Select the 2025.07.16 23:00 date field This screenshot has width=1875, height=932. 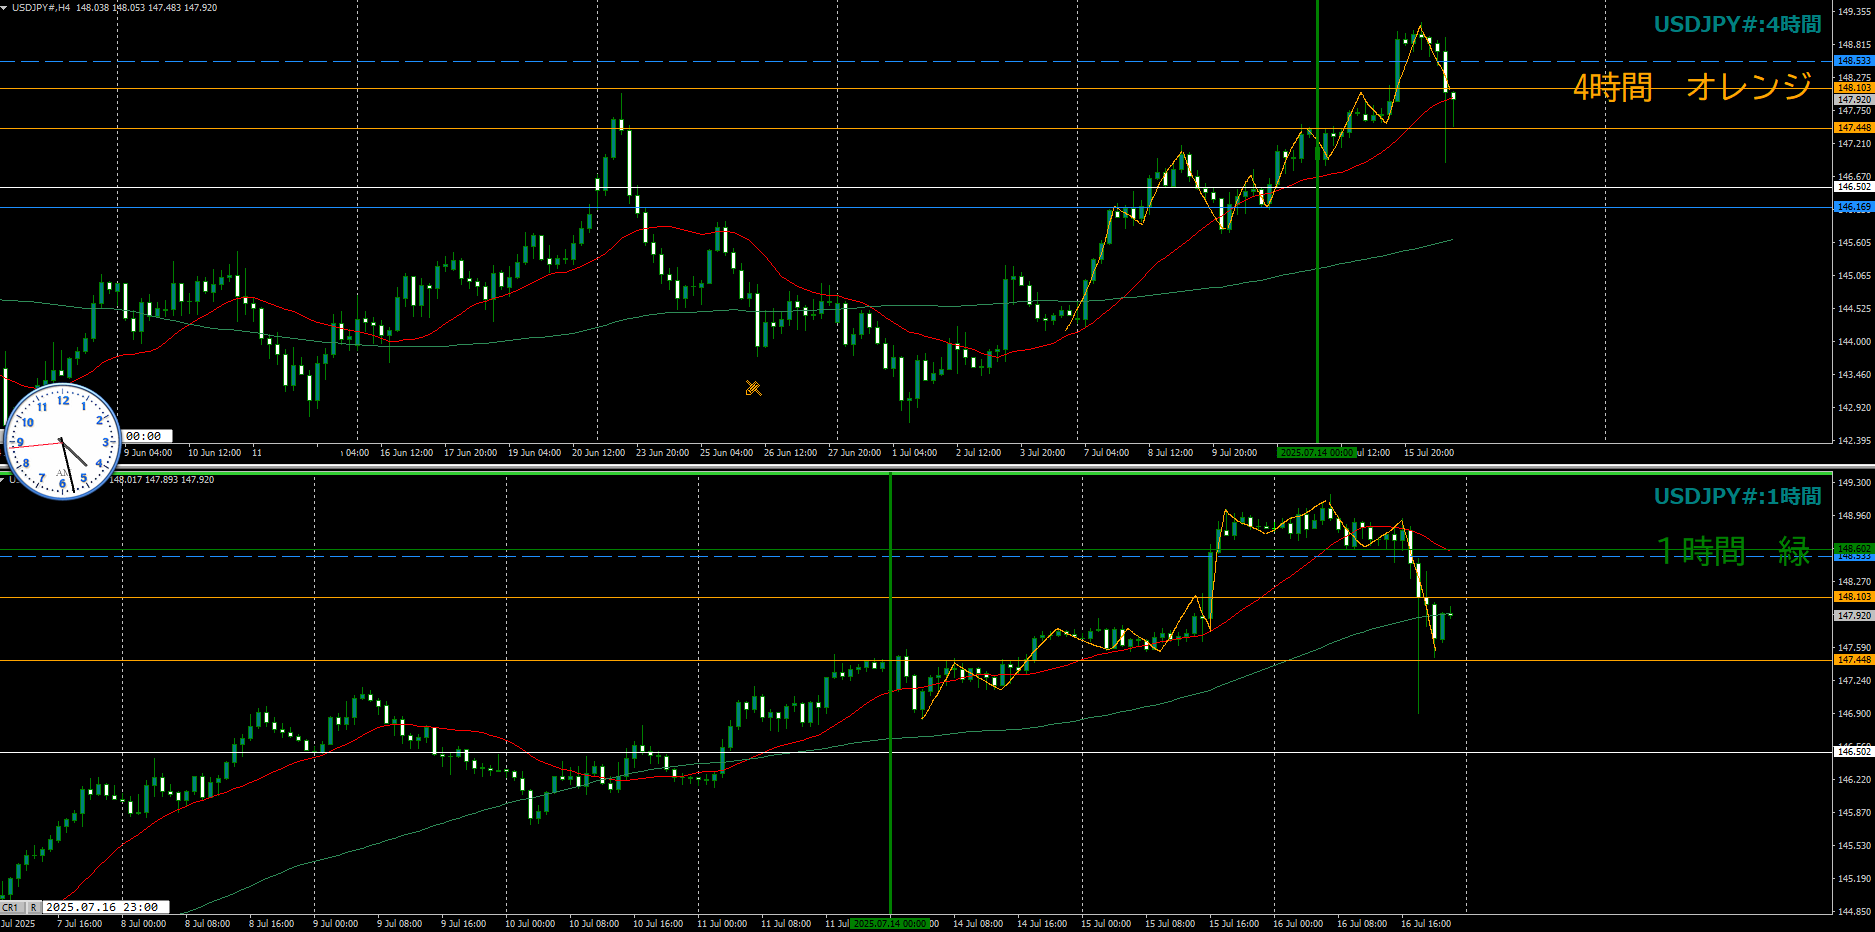click(x=105, y=907)
